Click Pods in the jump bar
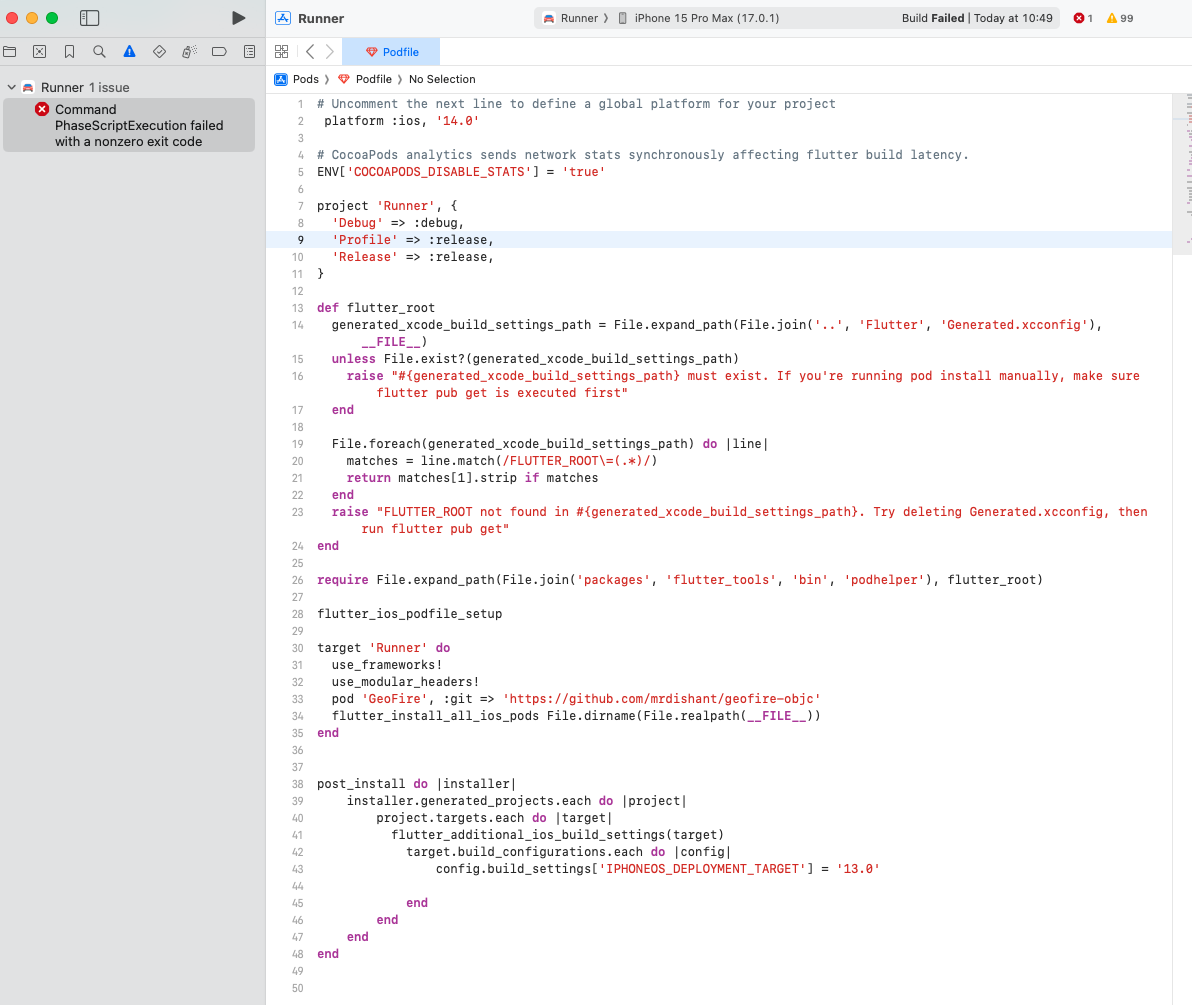The width and height of the screenshot is (1192, 1005). coord(305,79)
